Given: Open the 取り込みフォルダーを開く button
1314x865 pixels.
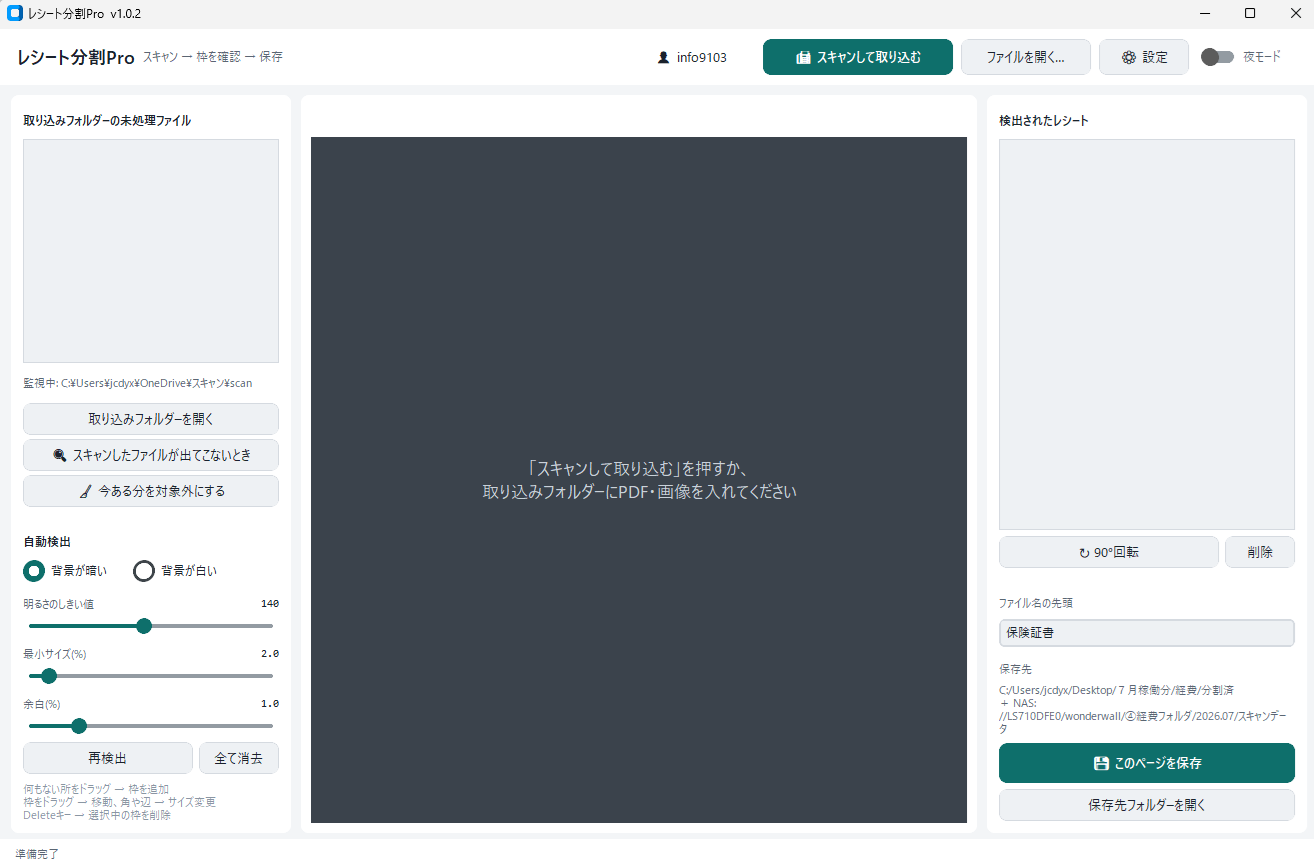Looking at the screenshot, I should click(151, 419).
